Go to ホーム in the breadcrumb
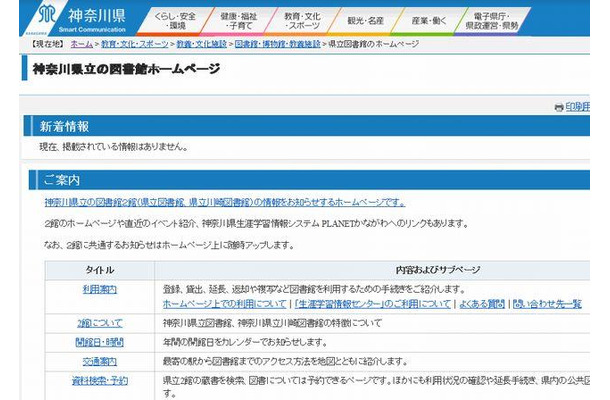The height and width of the screenshot is (400, 610). 81,44
